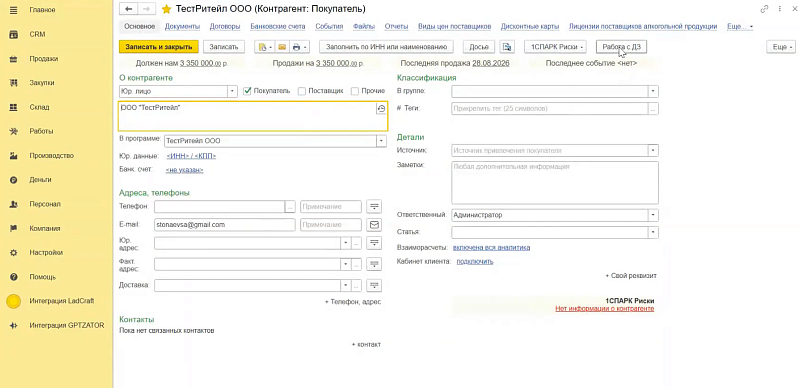Expand the В группе dropdown

[x=653, y=91]
